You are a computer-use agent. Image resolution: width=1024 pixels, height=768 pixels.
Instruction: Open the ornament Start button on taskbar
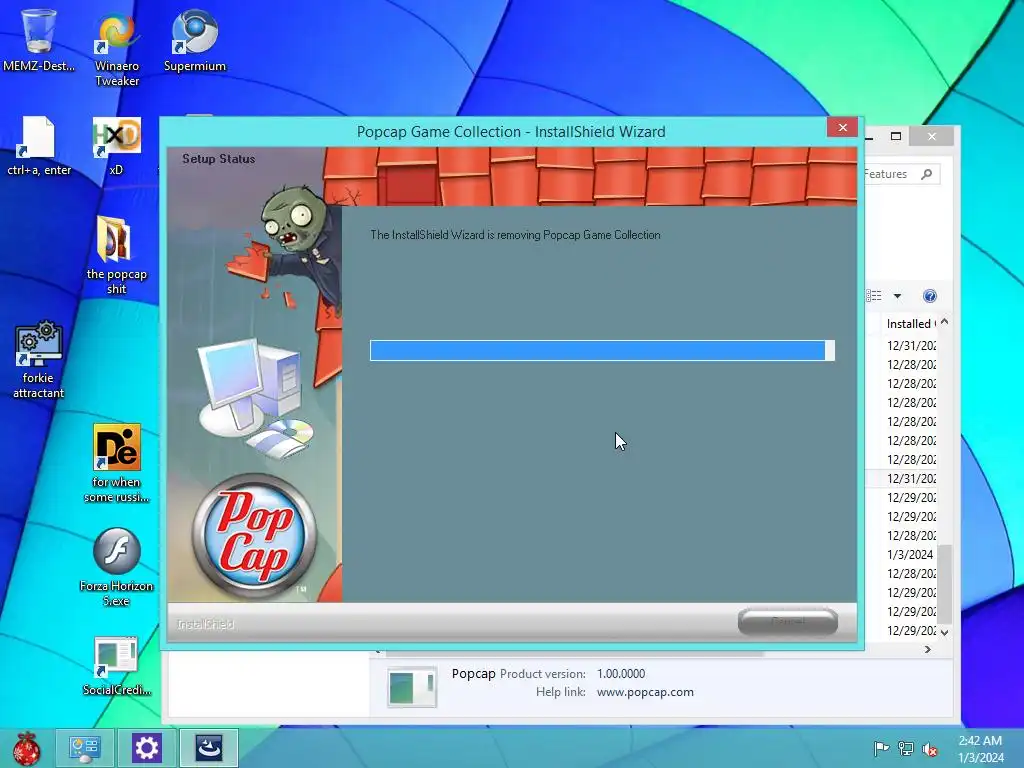pos(27,748)
